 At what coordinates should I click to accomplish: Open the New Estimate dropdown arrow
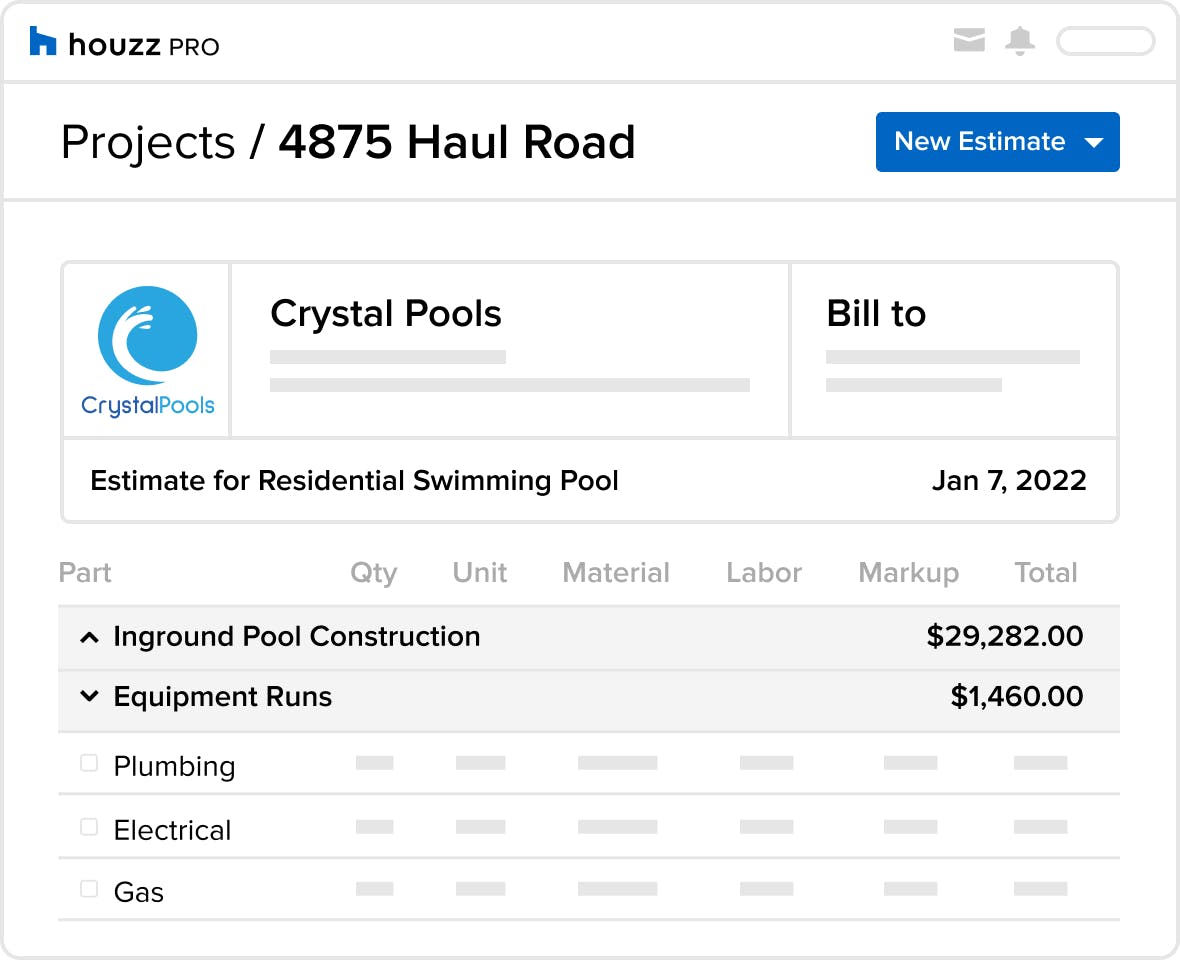1093,142
